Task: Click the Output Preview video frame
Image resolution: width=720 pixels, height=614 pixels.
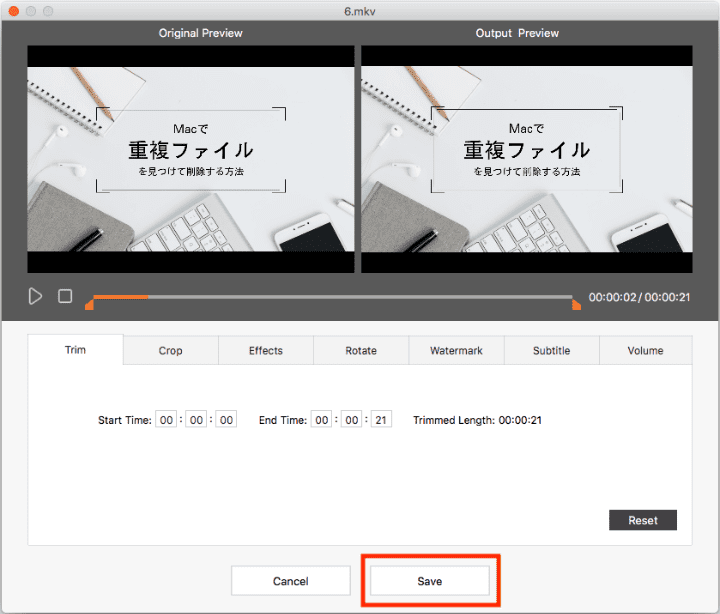Action: click(526, 159)
